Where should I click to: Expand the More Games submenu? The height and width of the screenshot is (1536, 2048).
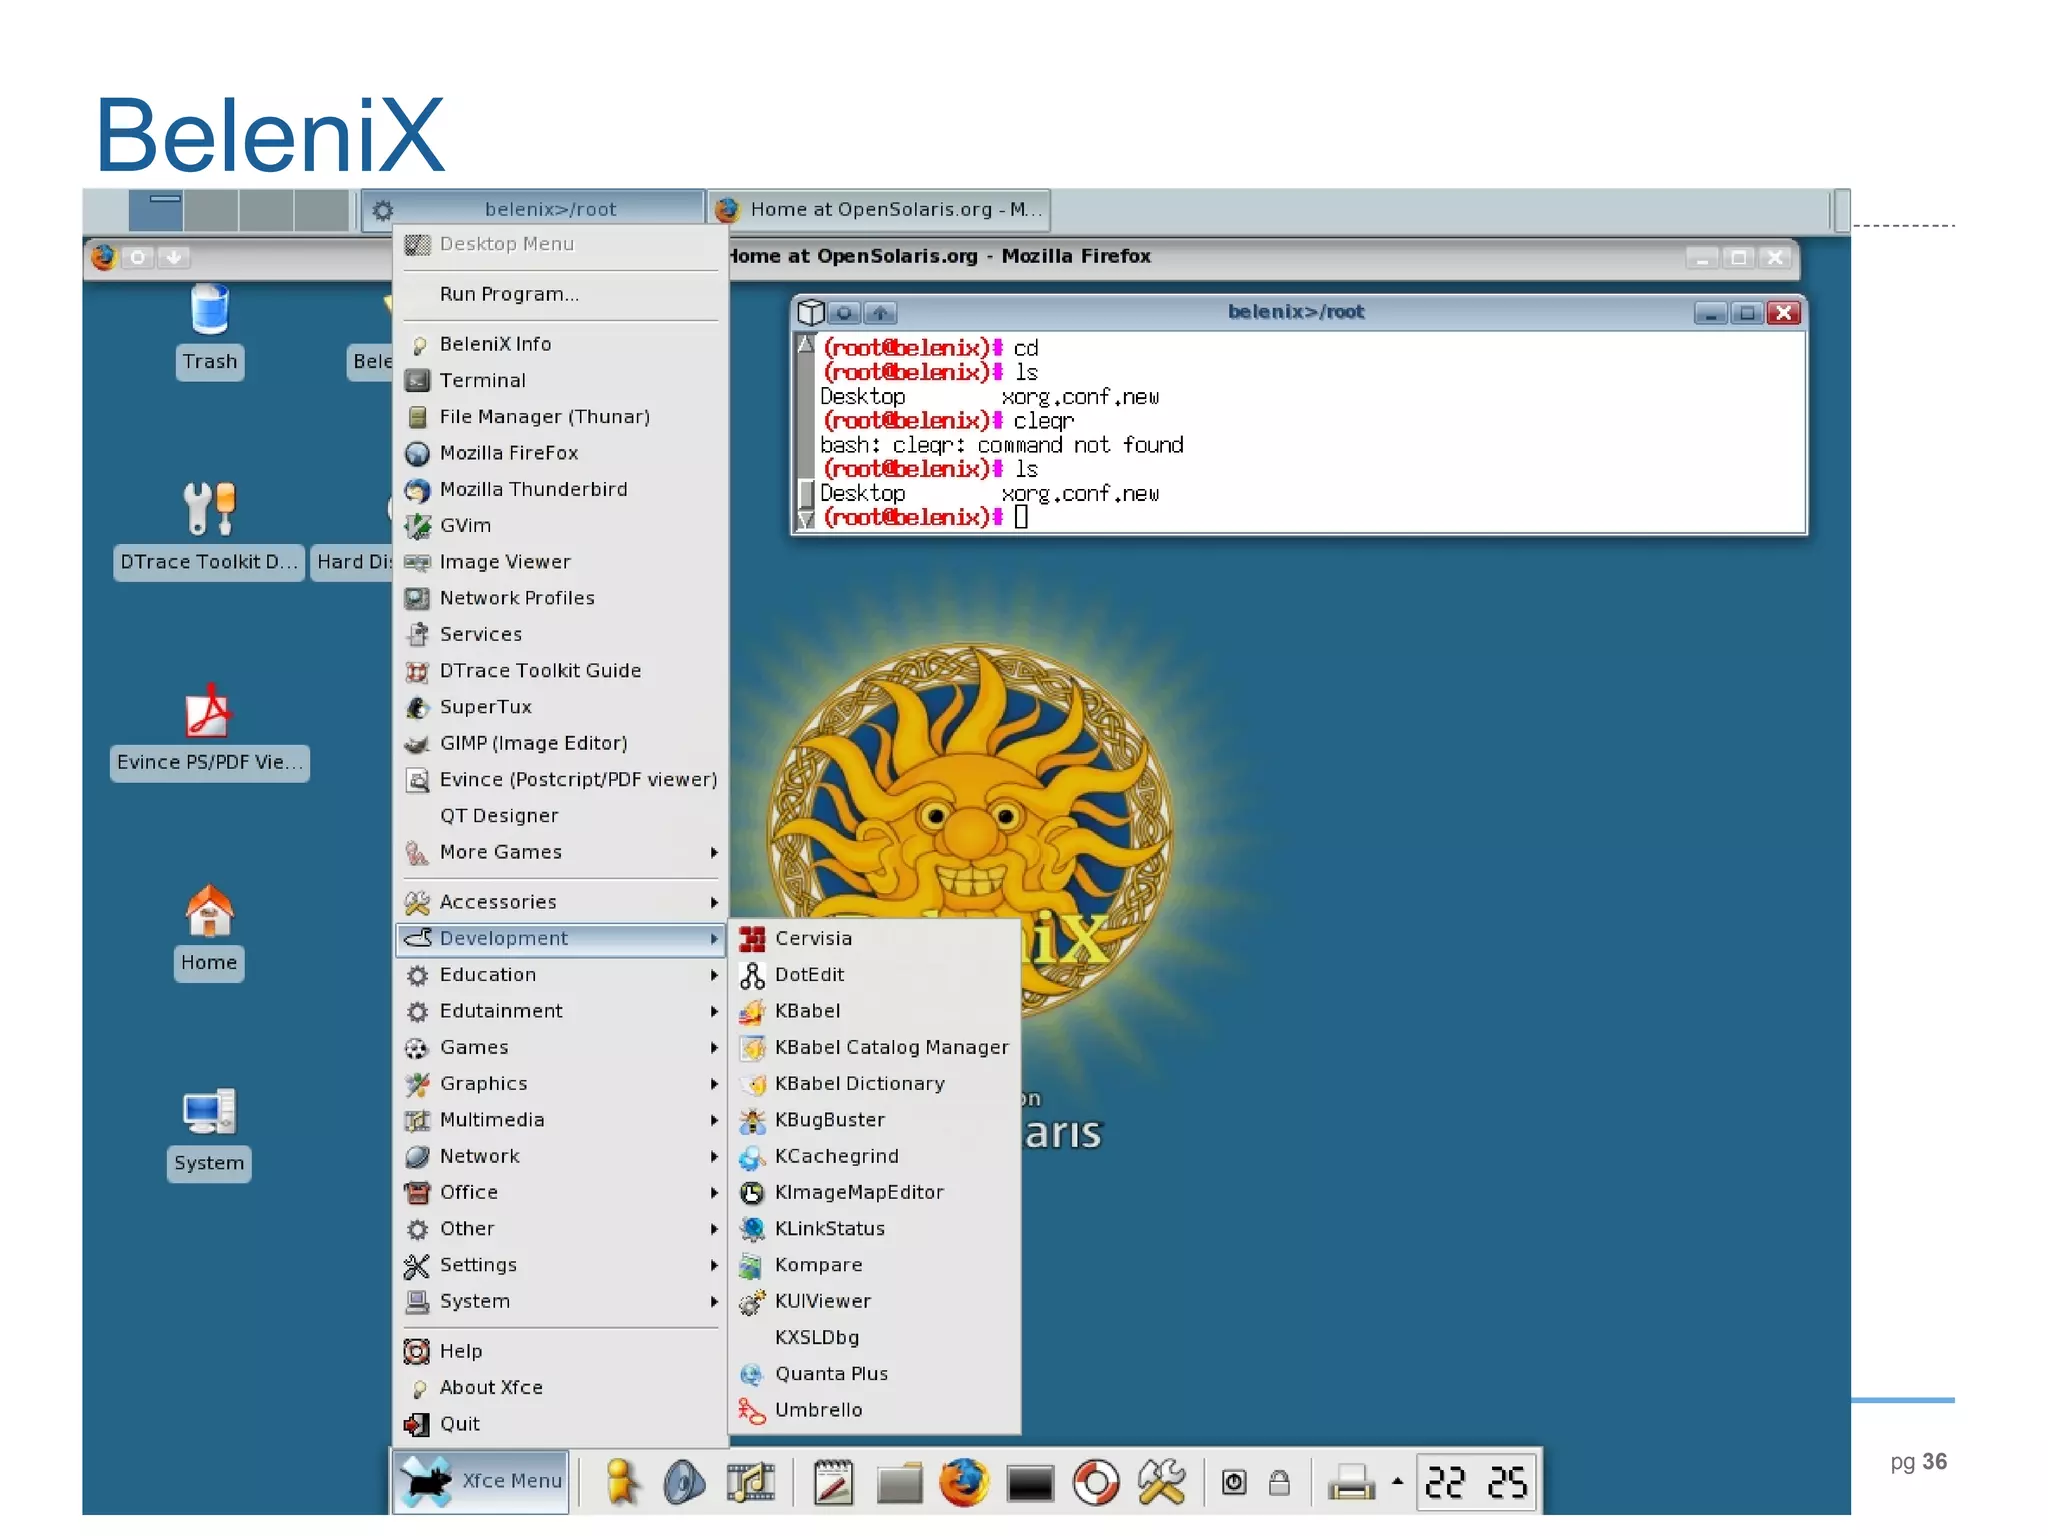point(560,852)
